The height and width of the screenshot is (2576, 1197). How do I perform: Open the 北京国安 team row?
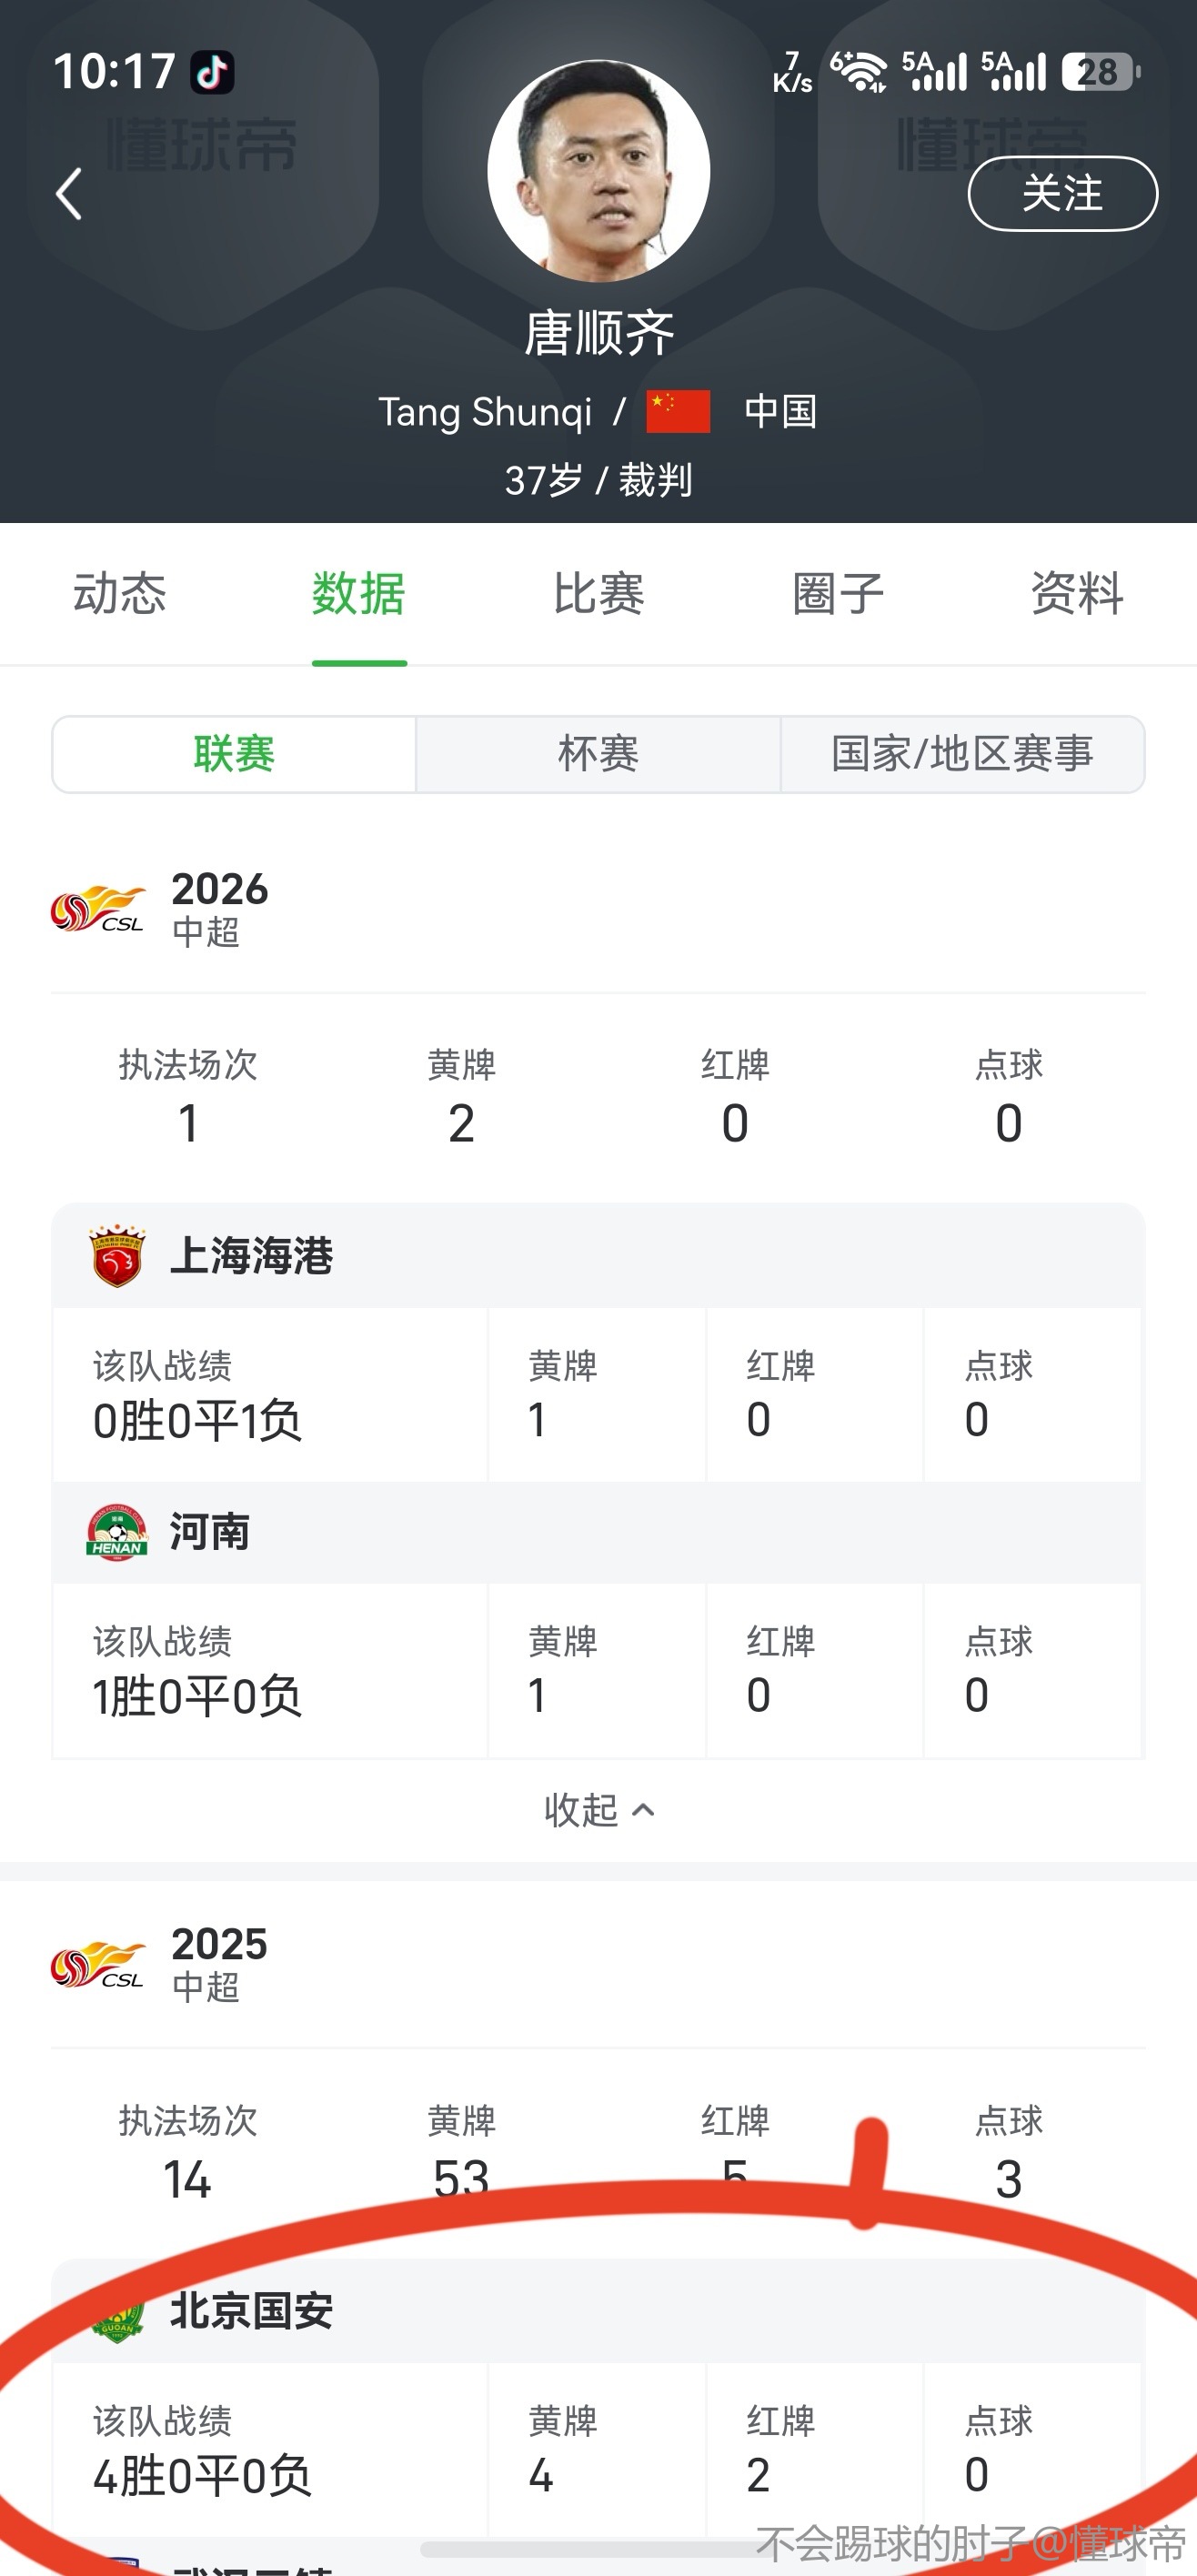250,2311
